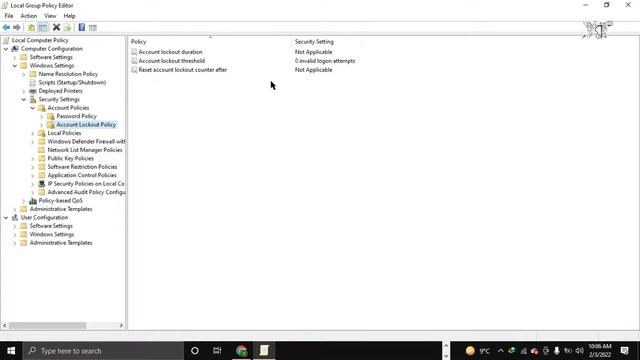Click the Export List toolbar icon

[x=67, y=27]
